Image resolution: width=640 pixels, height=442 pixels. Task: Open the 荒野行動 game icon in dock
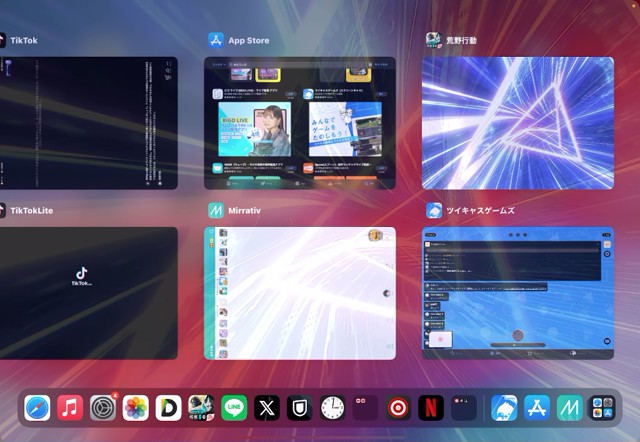201,408
